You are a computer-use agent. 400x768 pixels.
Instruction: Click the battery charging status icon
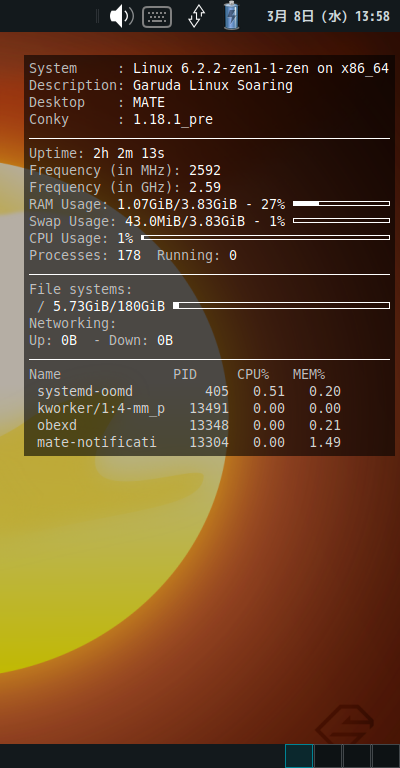[232, 16]
